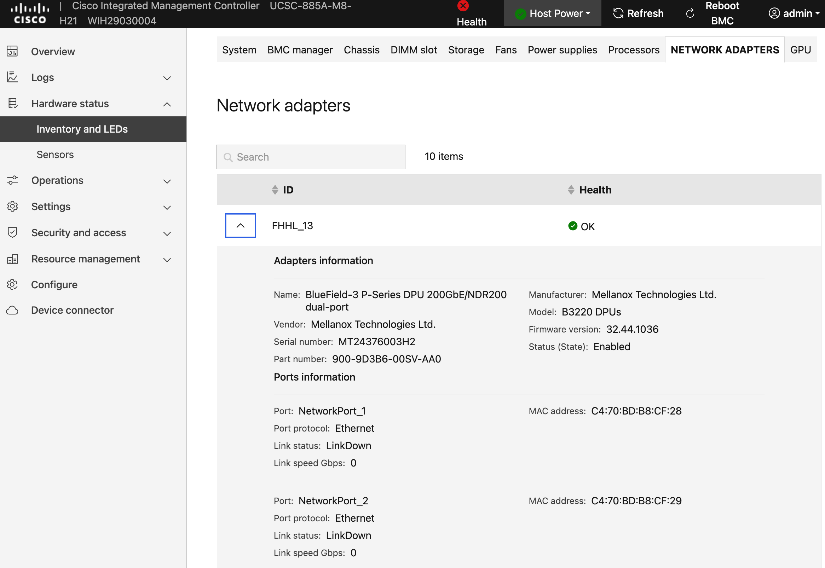Click the NetworkPort_2 port name
The width and height of the screenshot is (825, 568).
(x=333, y=501)
